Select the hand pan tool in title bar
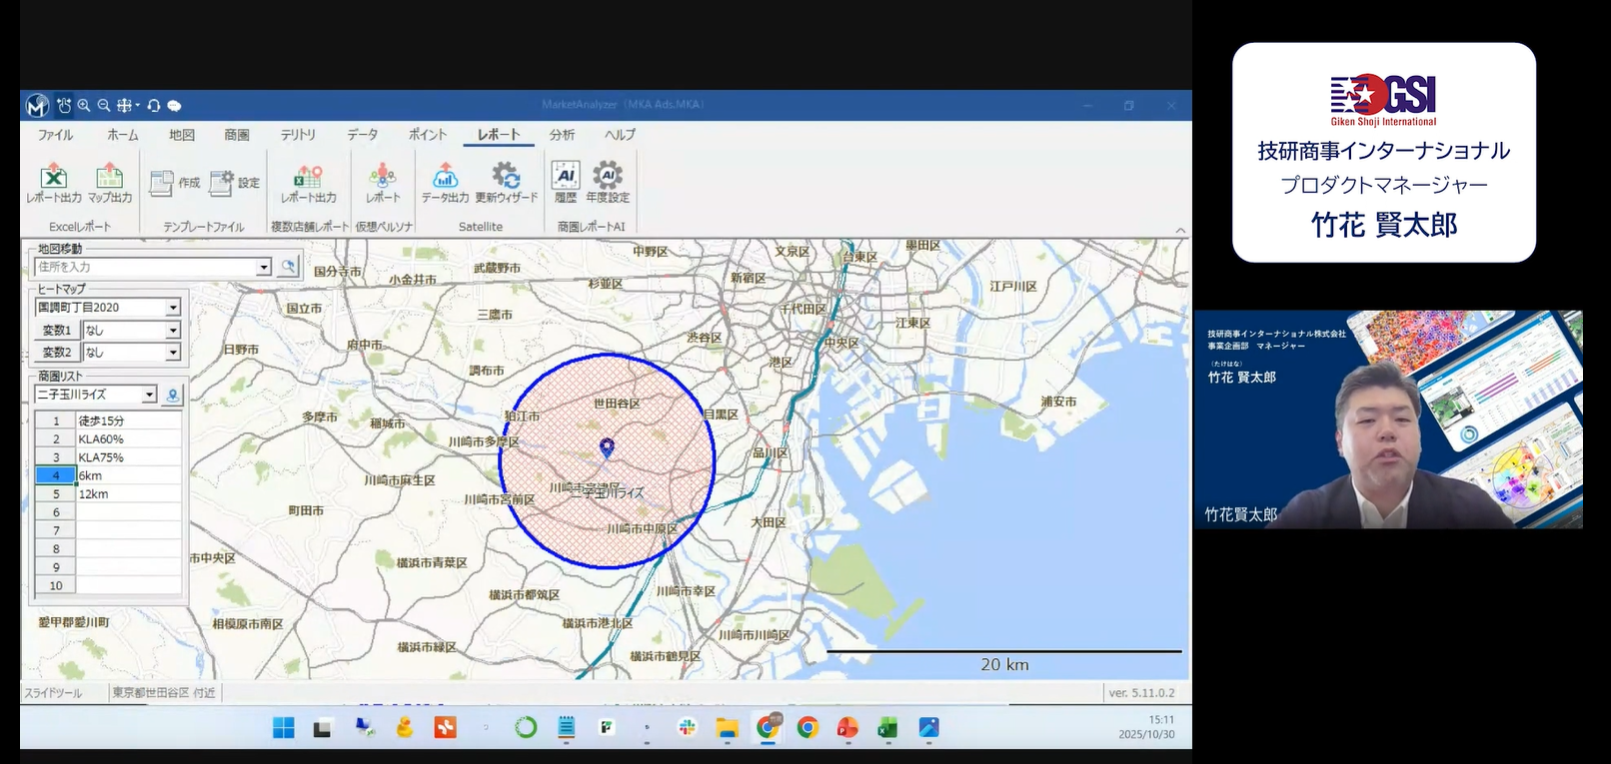 [64, 105]
